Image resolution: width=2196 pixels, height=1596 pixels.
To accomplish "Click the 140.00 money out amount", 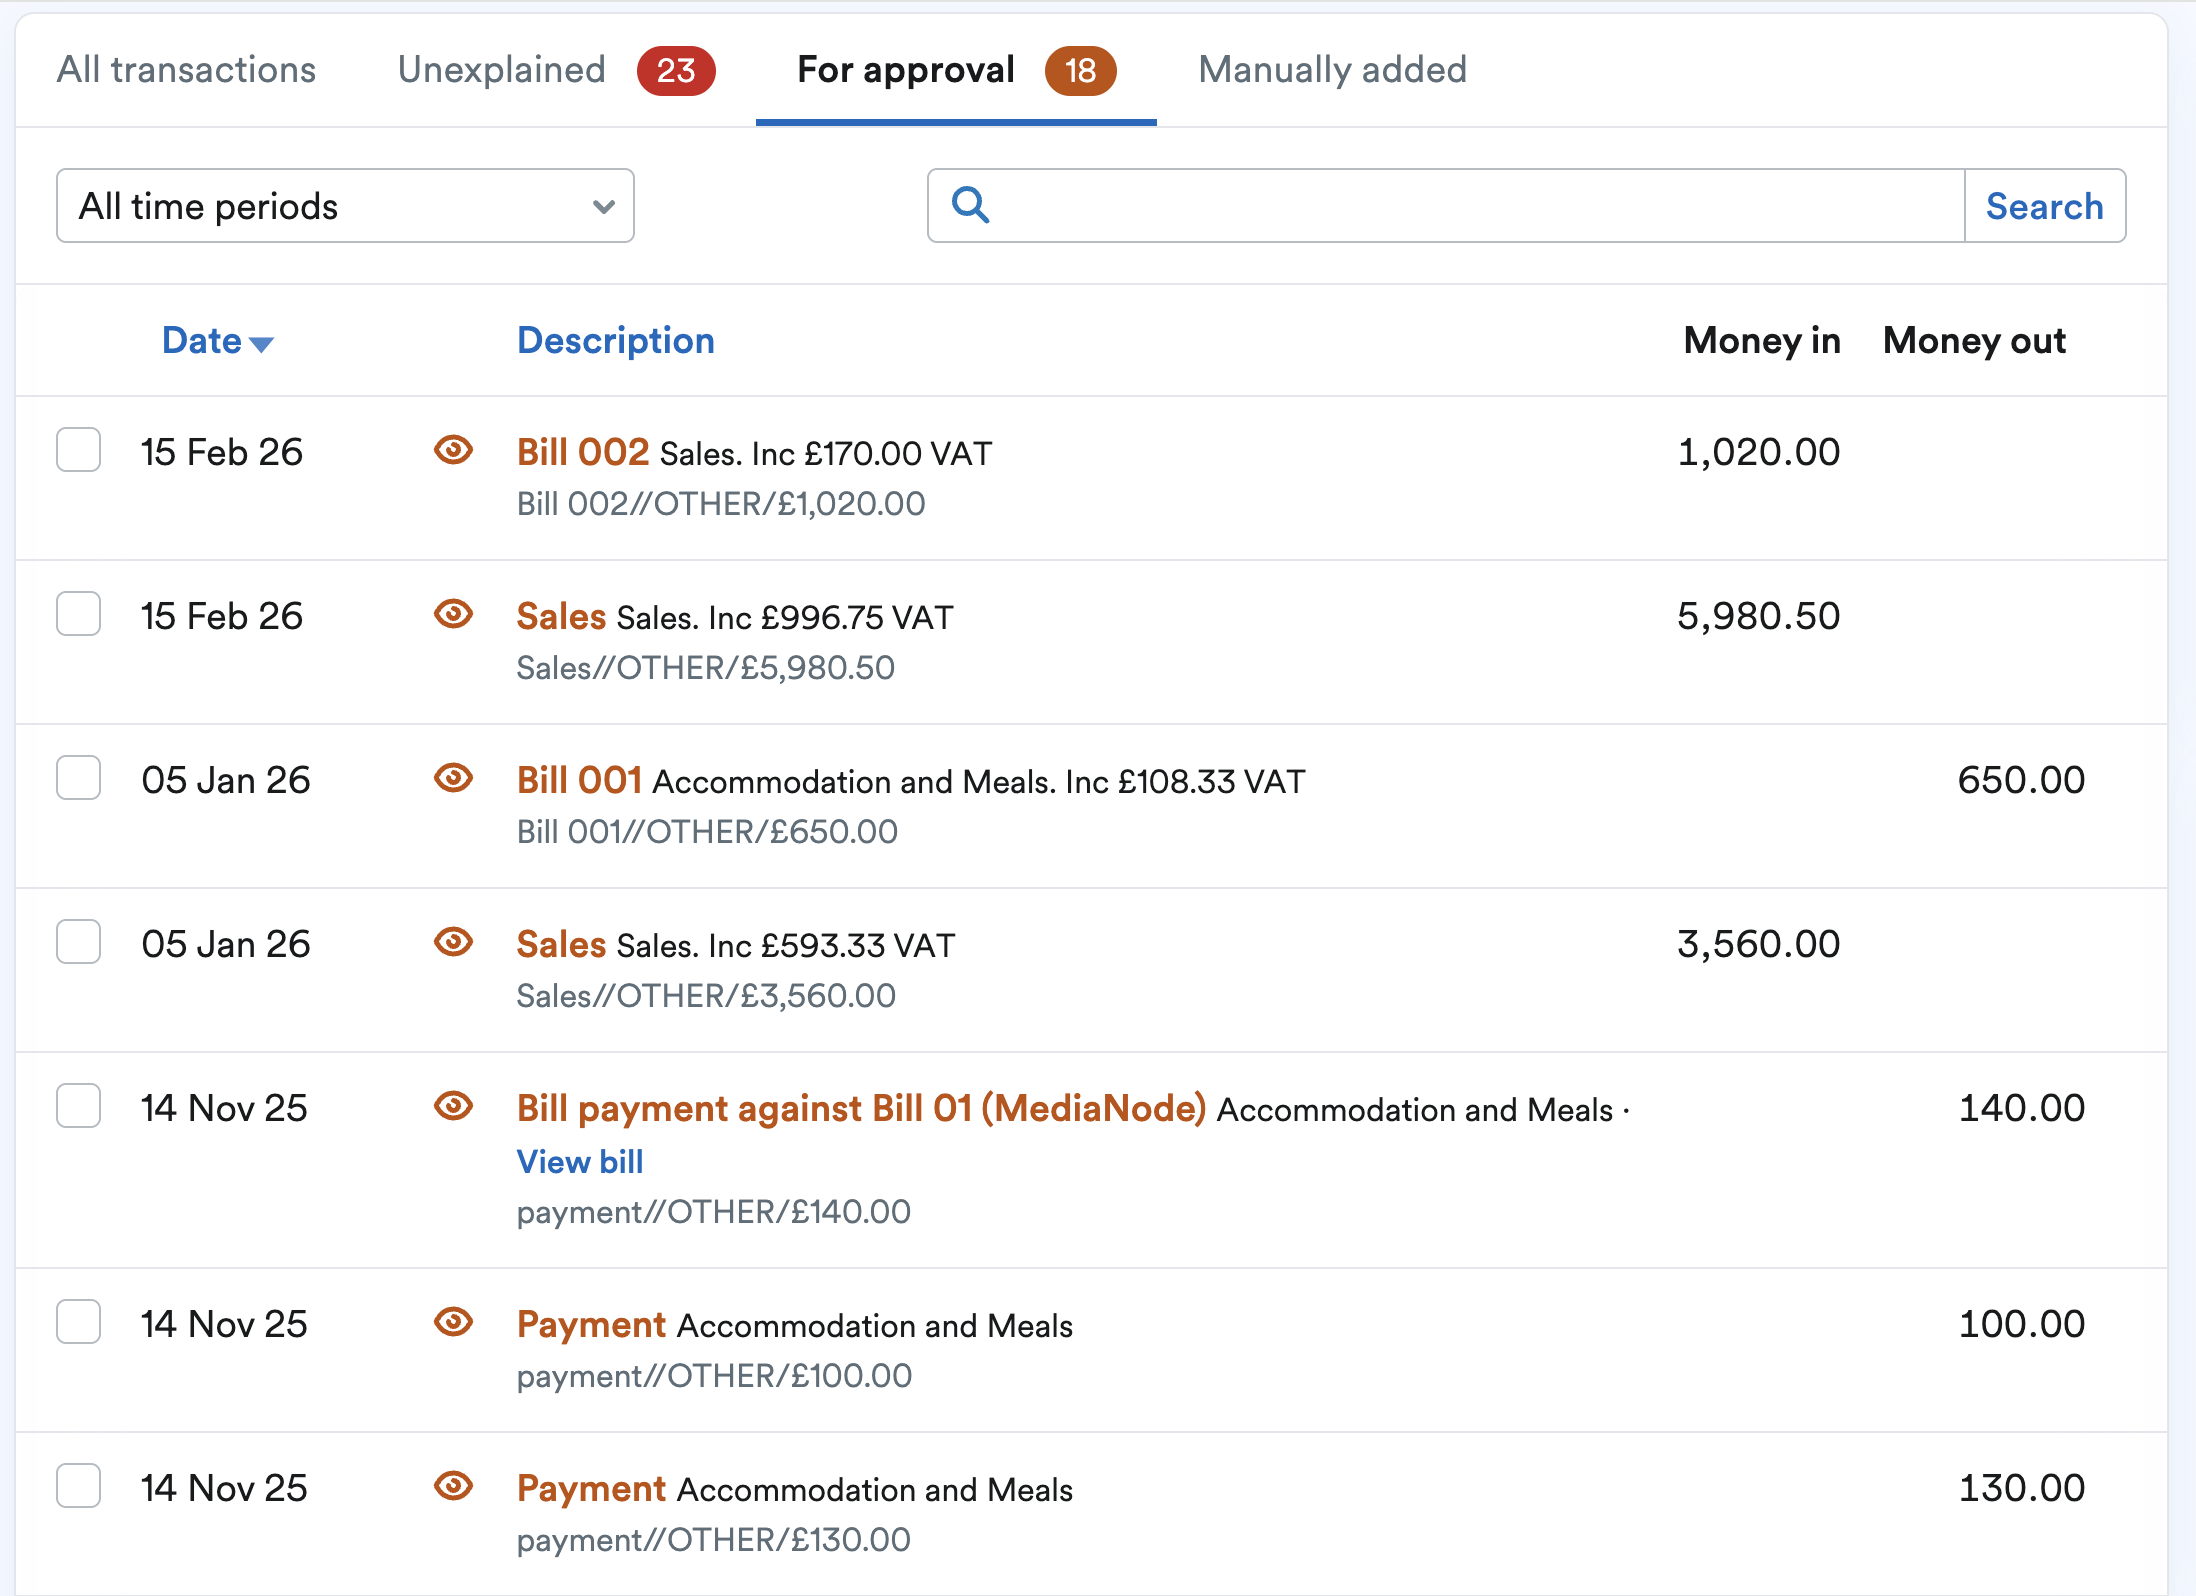I will [x=2021, y=1108].
